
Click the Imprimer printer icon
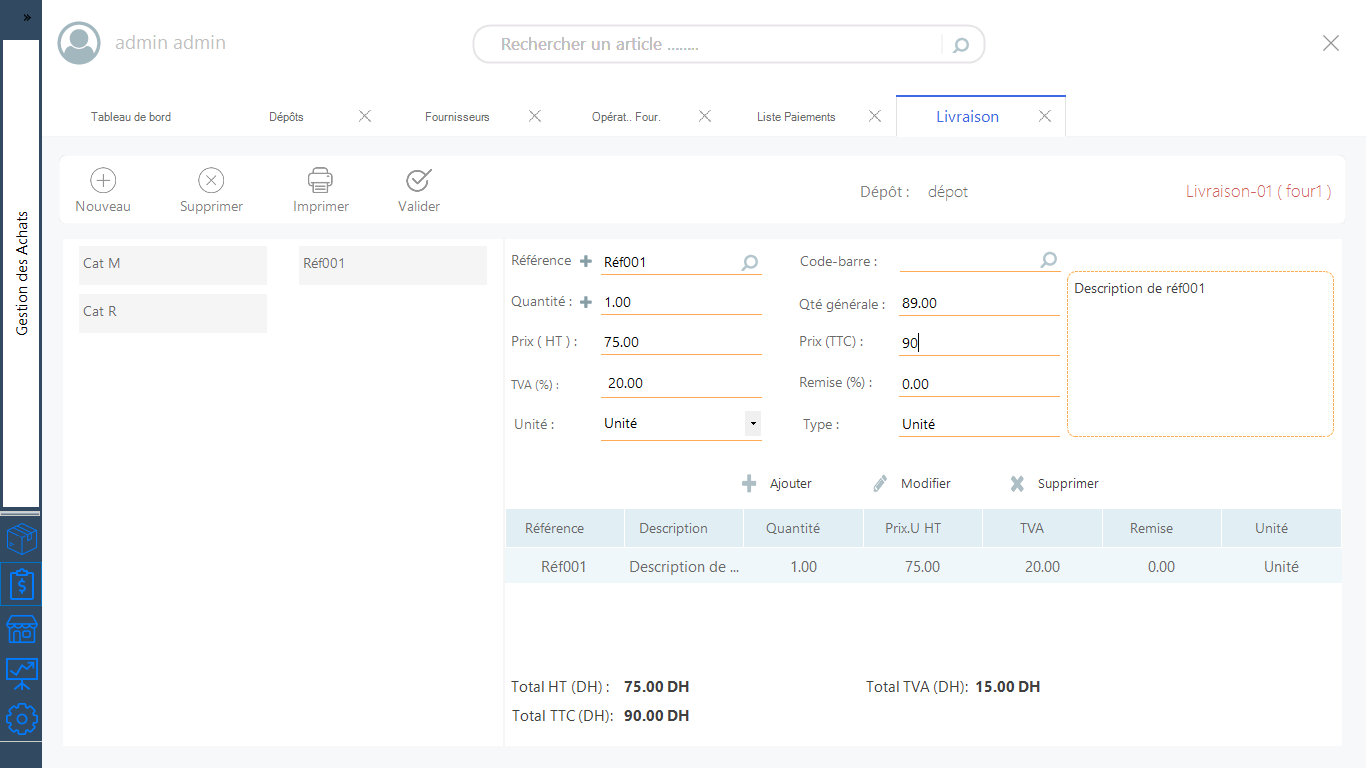pyautogui.click(x=320, y=180)
